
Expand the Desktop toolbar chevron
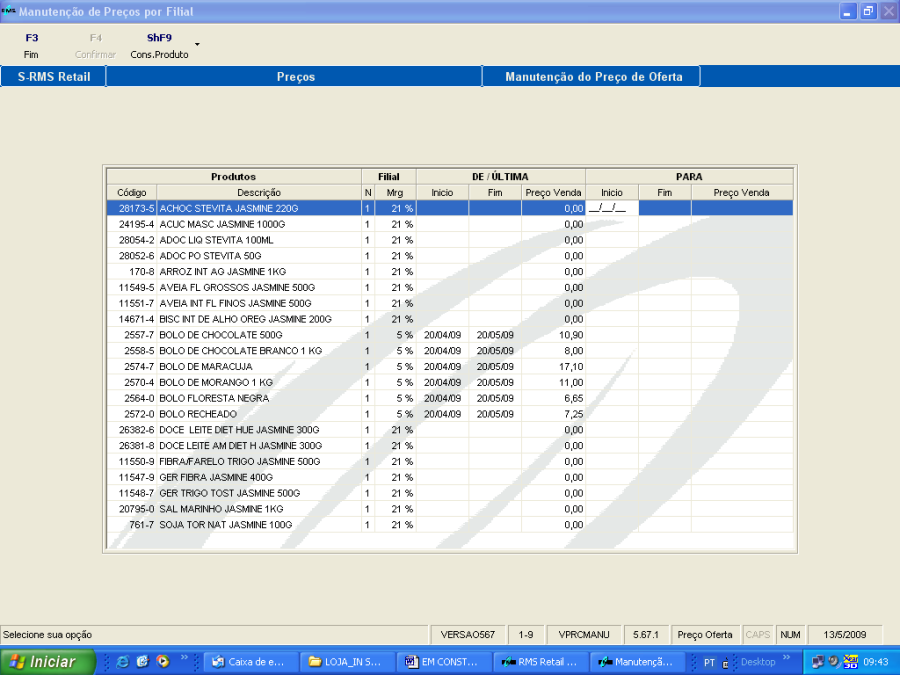tap(786, 658)
